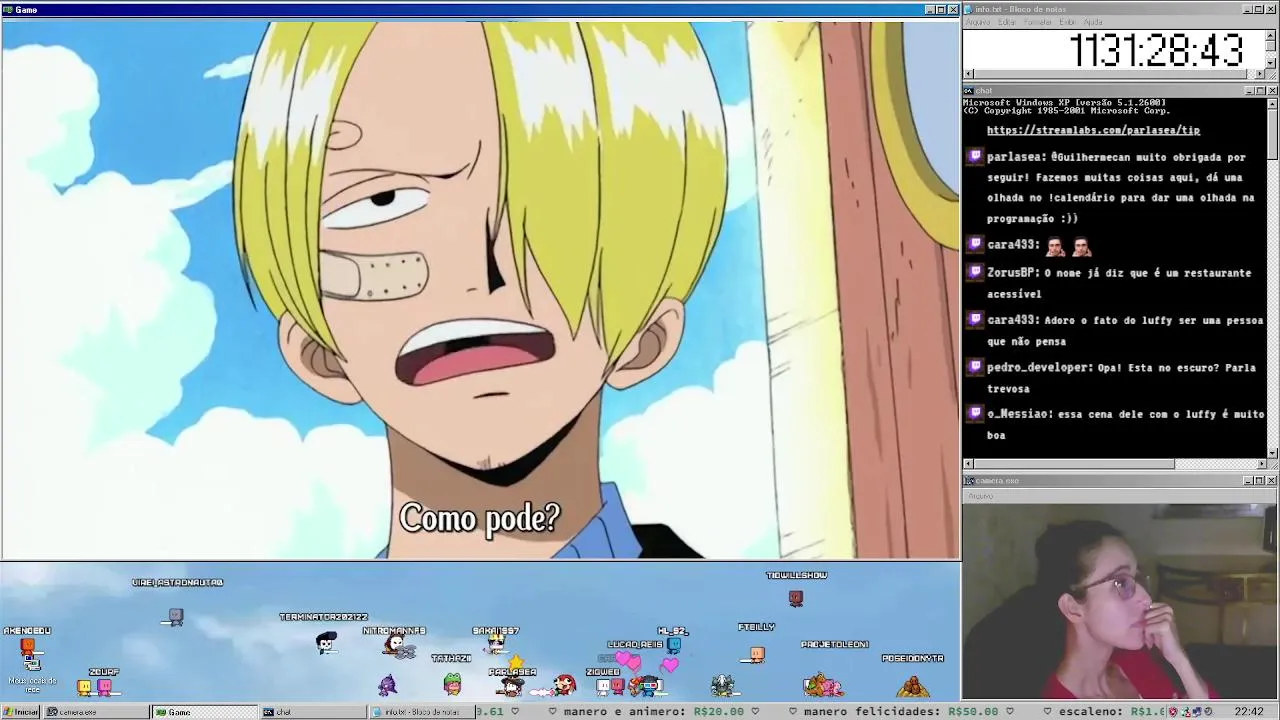The width and height of the screenshot is (1280, 720).
Task: Click the chat console title bar icon
Action: pos(969,91)
